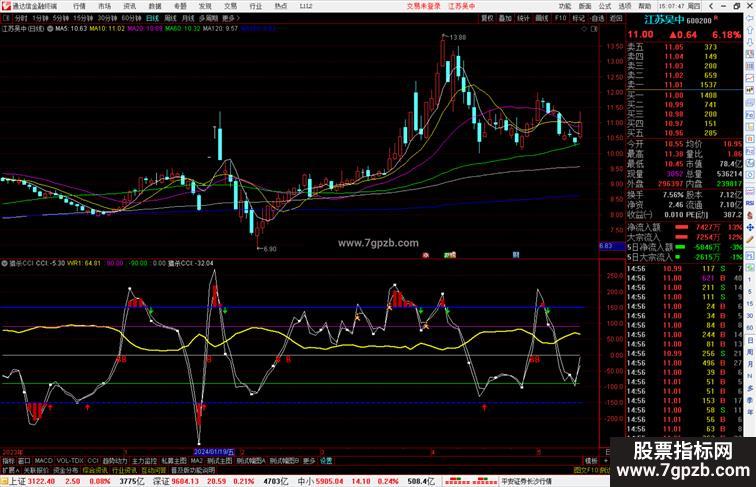Click the 2024/01/19 date marker on timeline
The height and width of the screenshot is (487, 756).
point(214,452)
